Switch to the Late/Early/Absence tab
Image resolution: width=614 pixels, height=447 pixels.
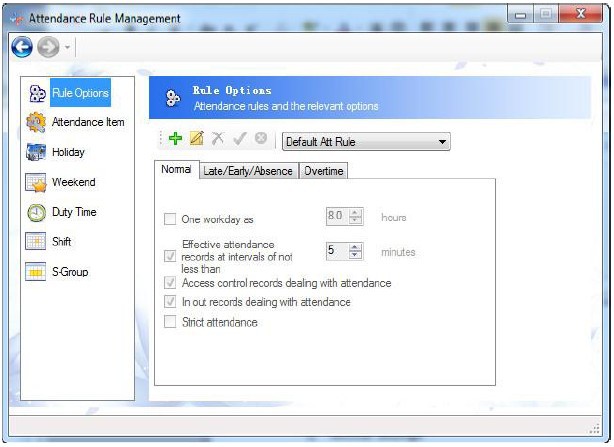[x=248, y=171]
